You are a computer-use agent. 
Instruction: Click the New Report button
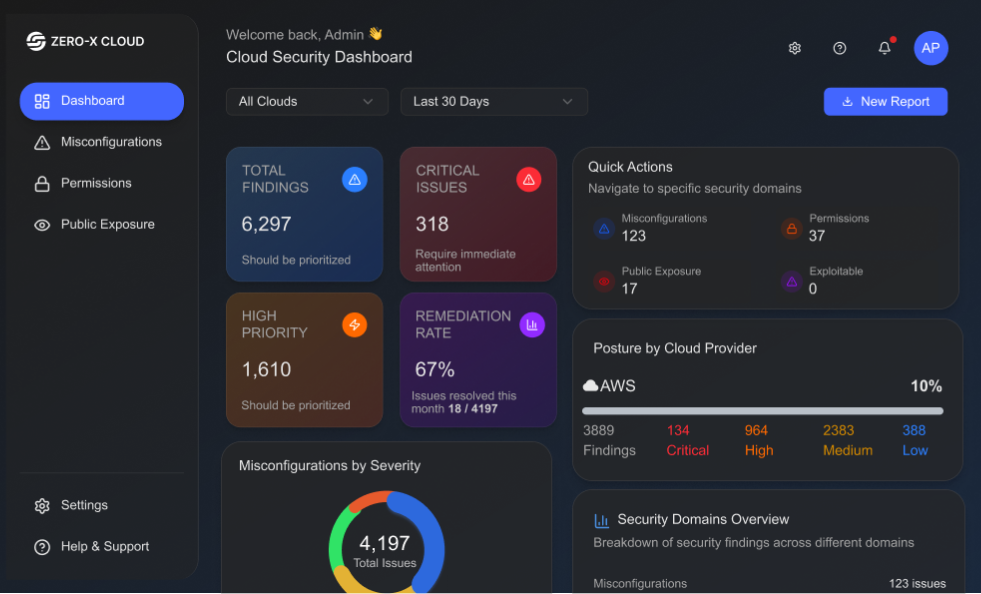[x=885, y=101]
